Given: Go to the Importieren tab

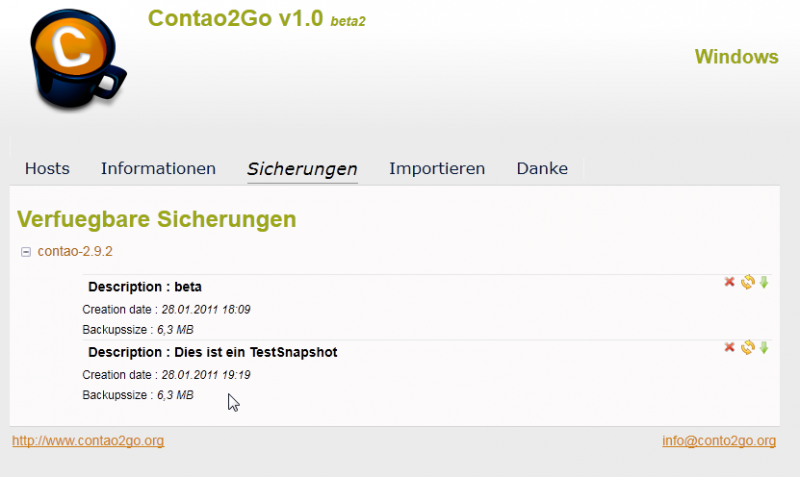Looking at the screenshot, I should point(437,169).
